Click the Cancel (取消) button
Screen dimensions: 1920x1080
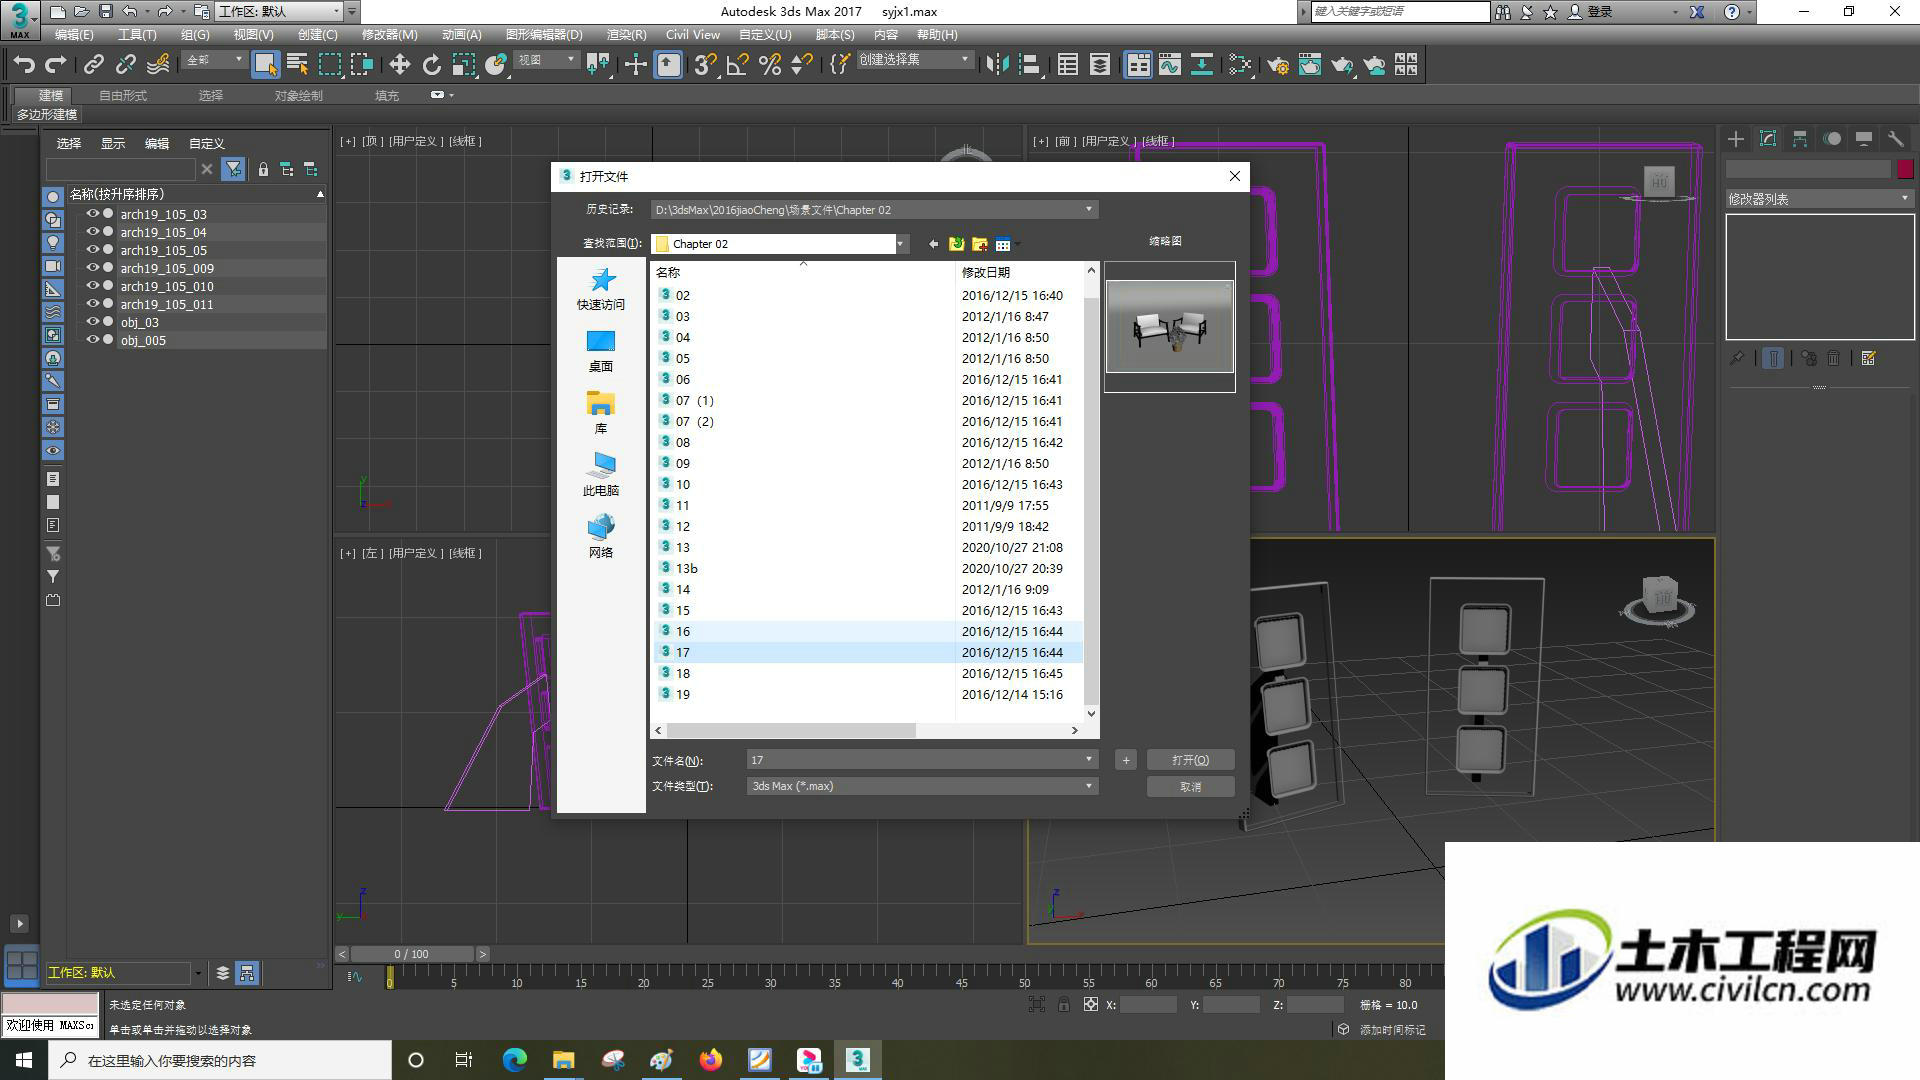(1190, 786)
